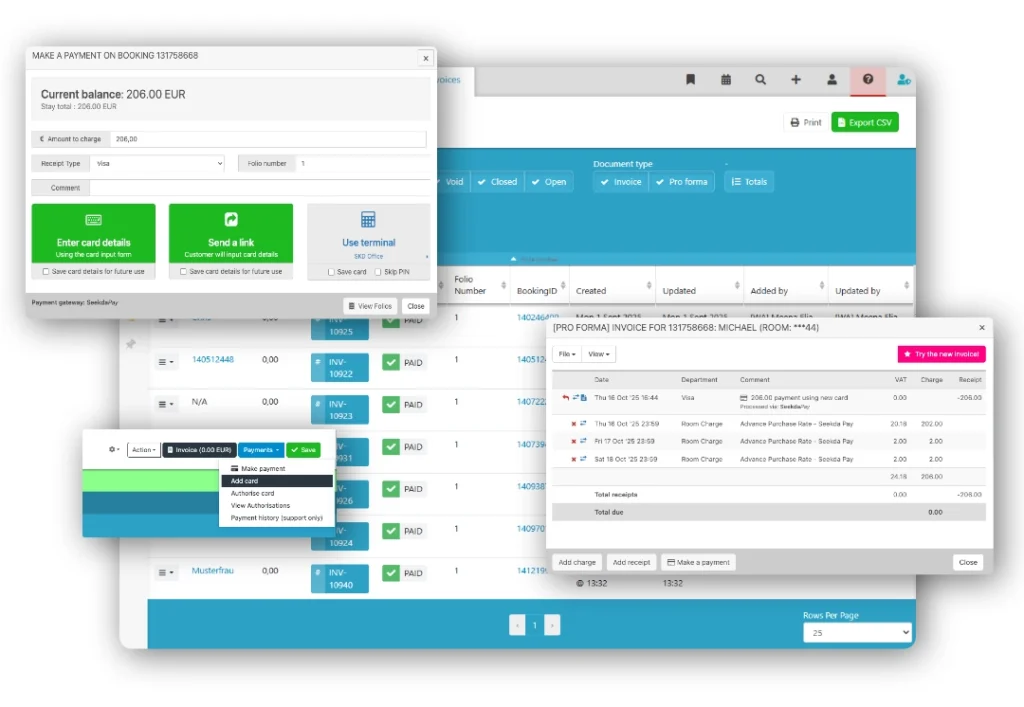Click the plus icon in top toolbar
The height and width of the screenshot is (707, 1024).
796,80
